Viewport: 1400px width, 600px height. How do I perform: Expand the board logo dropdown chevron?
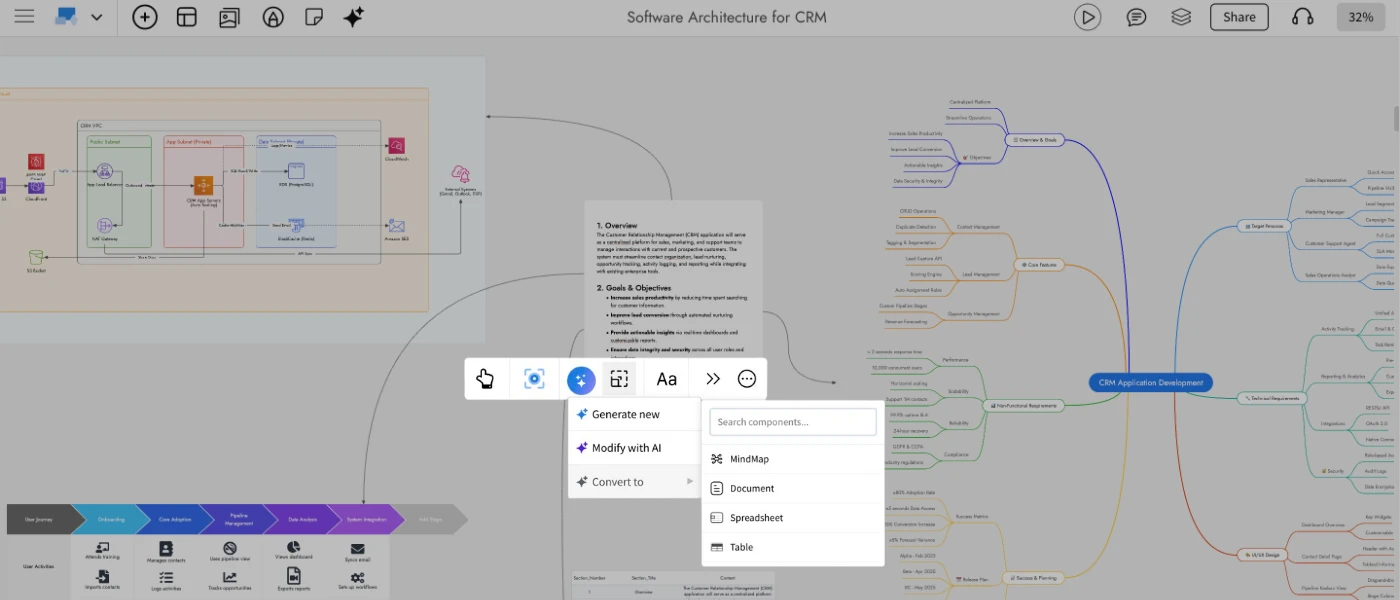pyautogui.click(x=96, y=17)
